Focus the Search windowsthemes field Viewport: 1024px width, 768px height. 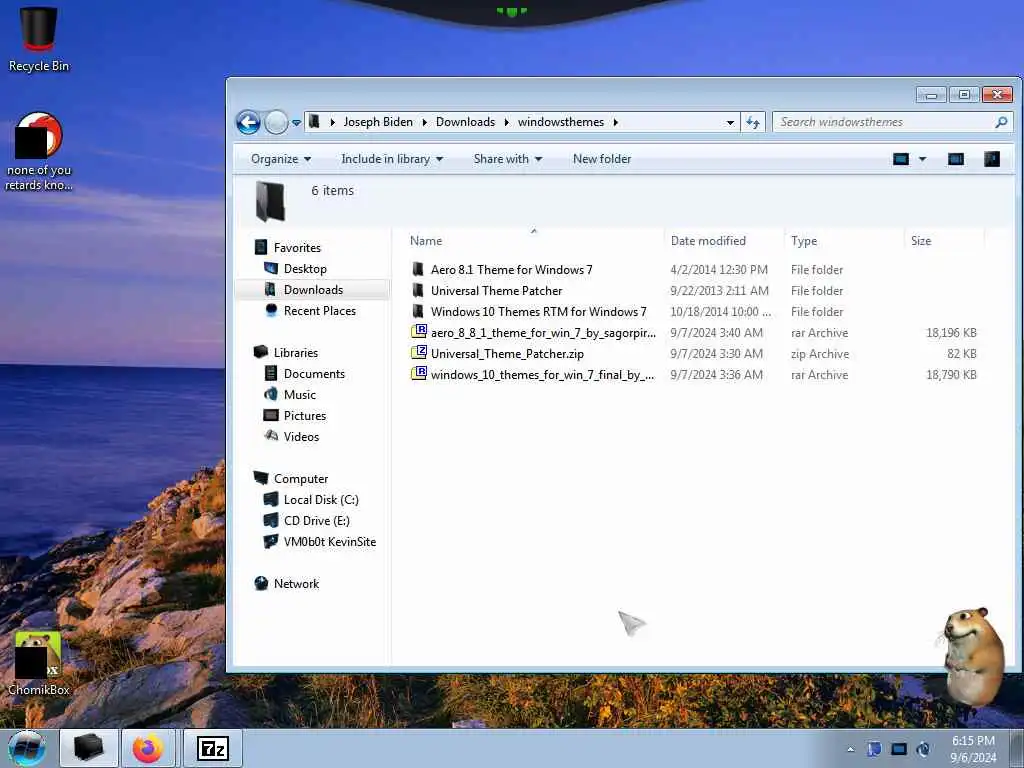pos(893,122)
